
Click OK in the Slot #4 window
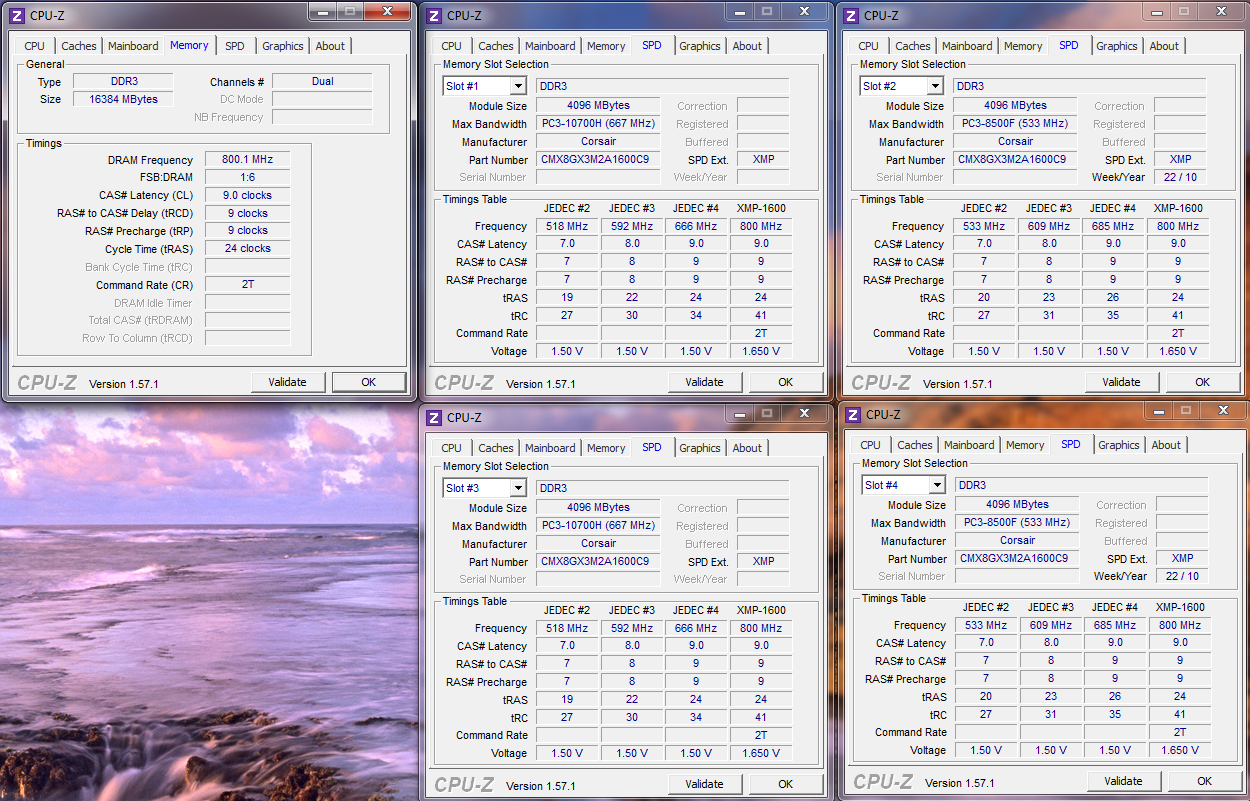1205,781
